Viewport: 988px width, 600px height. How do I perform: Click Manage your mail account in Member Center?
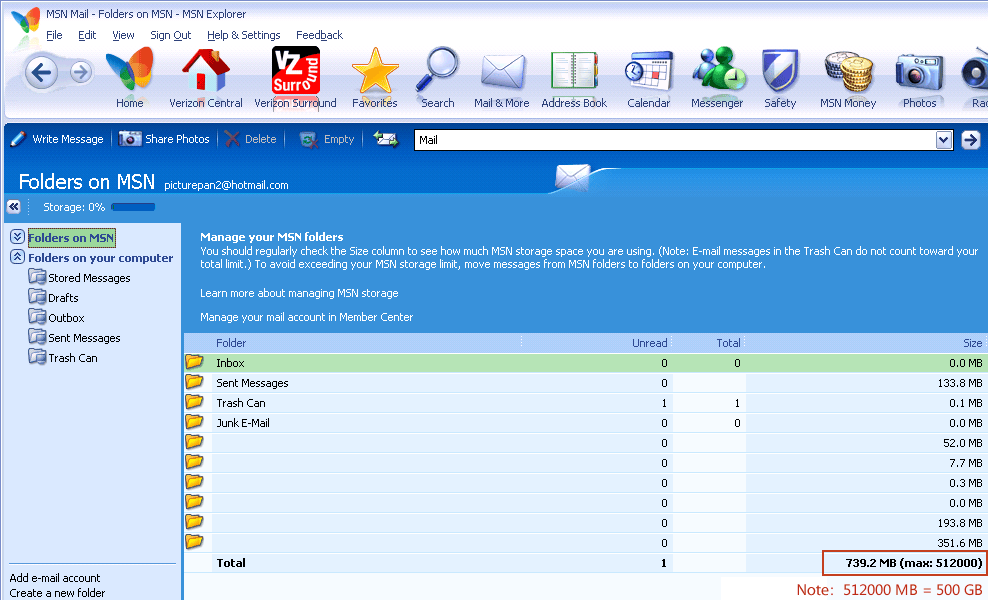(306, 317)
